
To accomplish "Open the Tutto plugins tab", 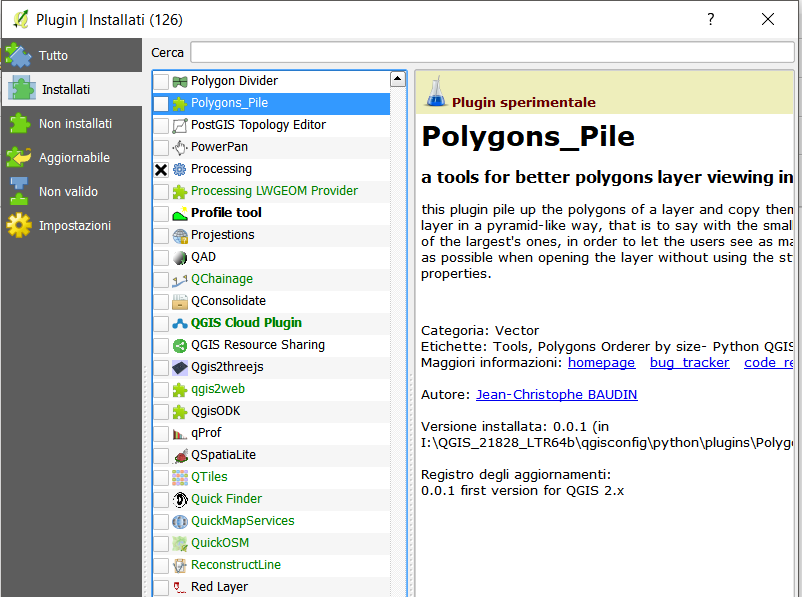I will coord(53,56).
